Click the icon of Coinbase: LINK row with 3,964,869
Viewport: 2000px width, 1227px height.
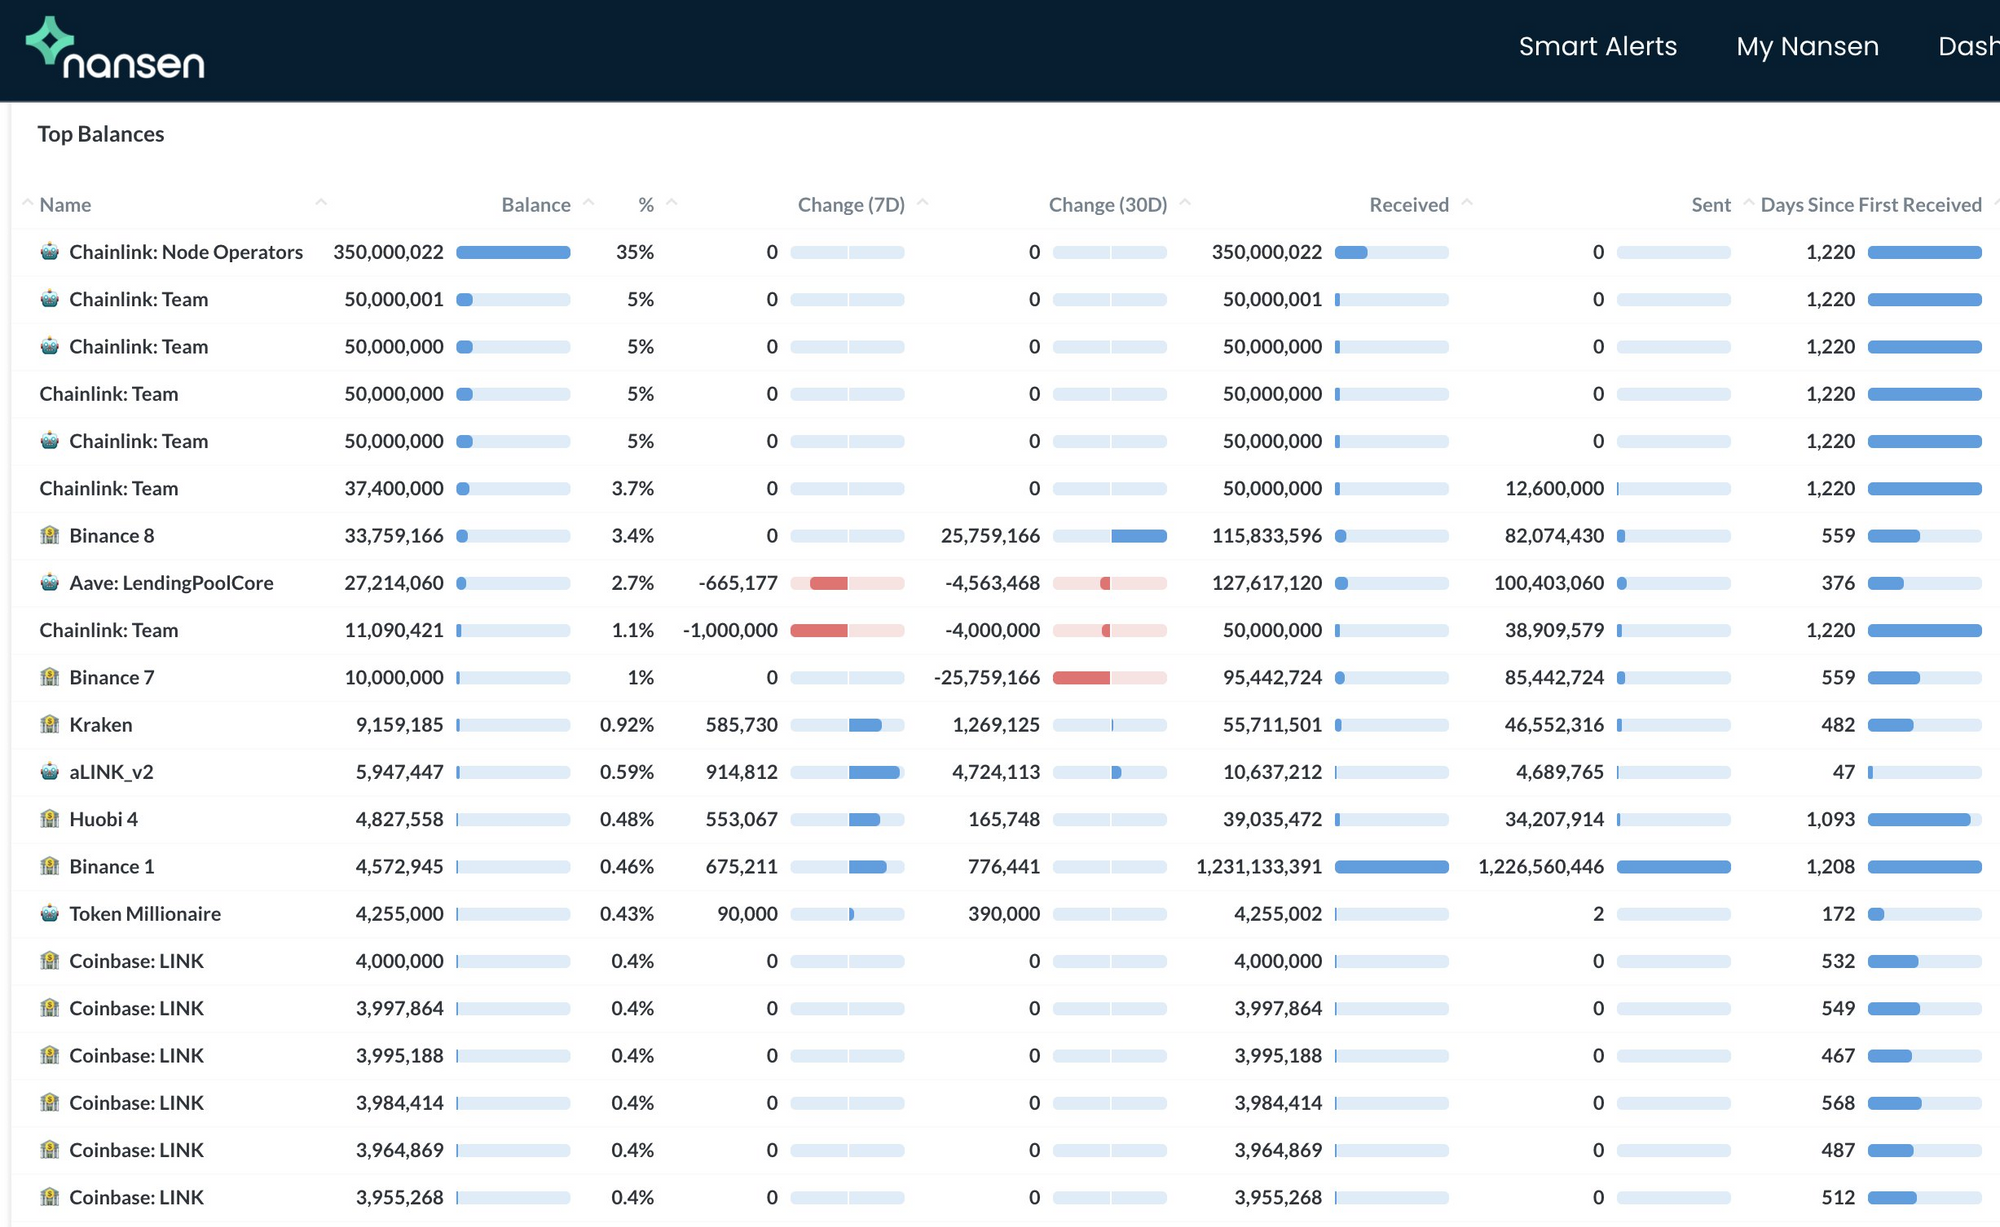[49, 1149]
